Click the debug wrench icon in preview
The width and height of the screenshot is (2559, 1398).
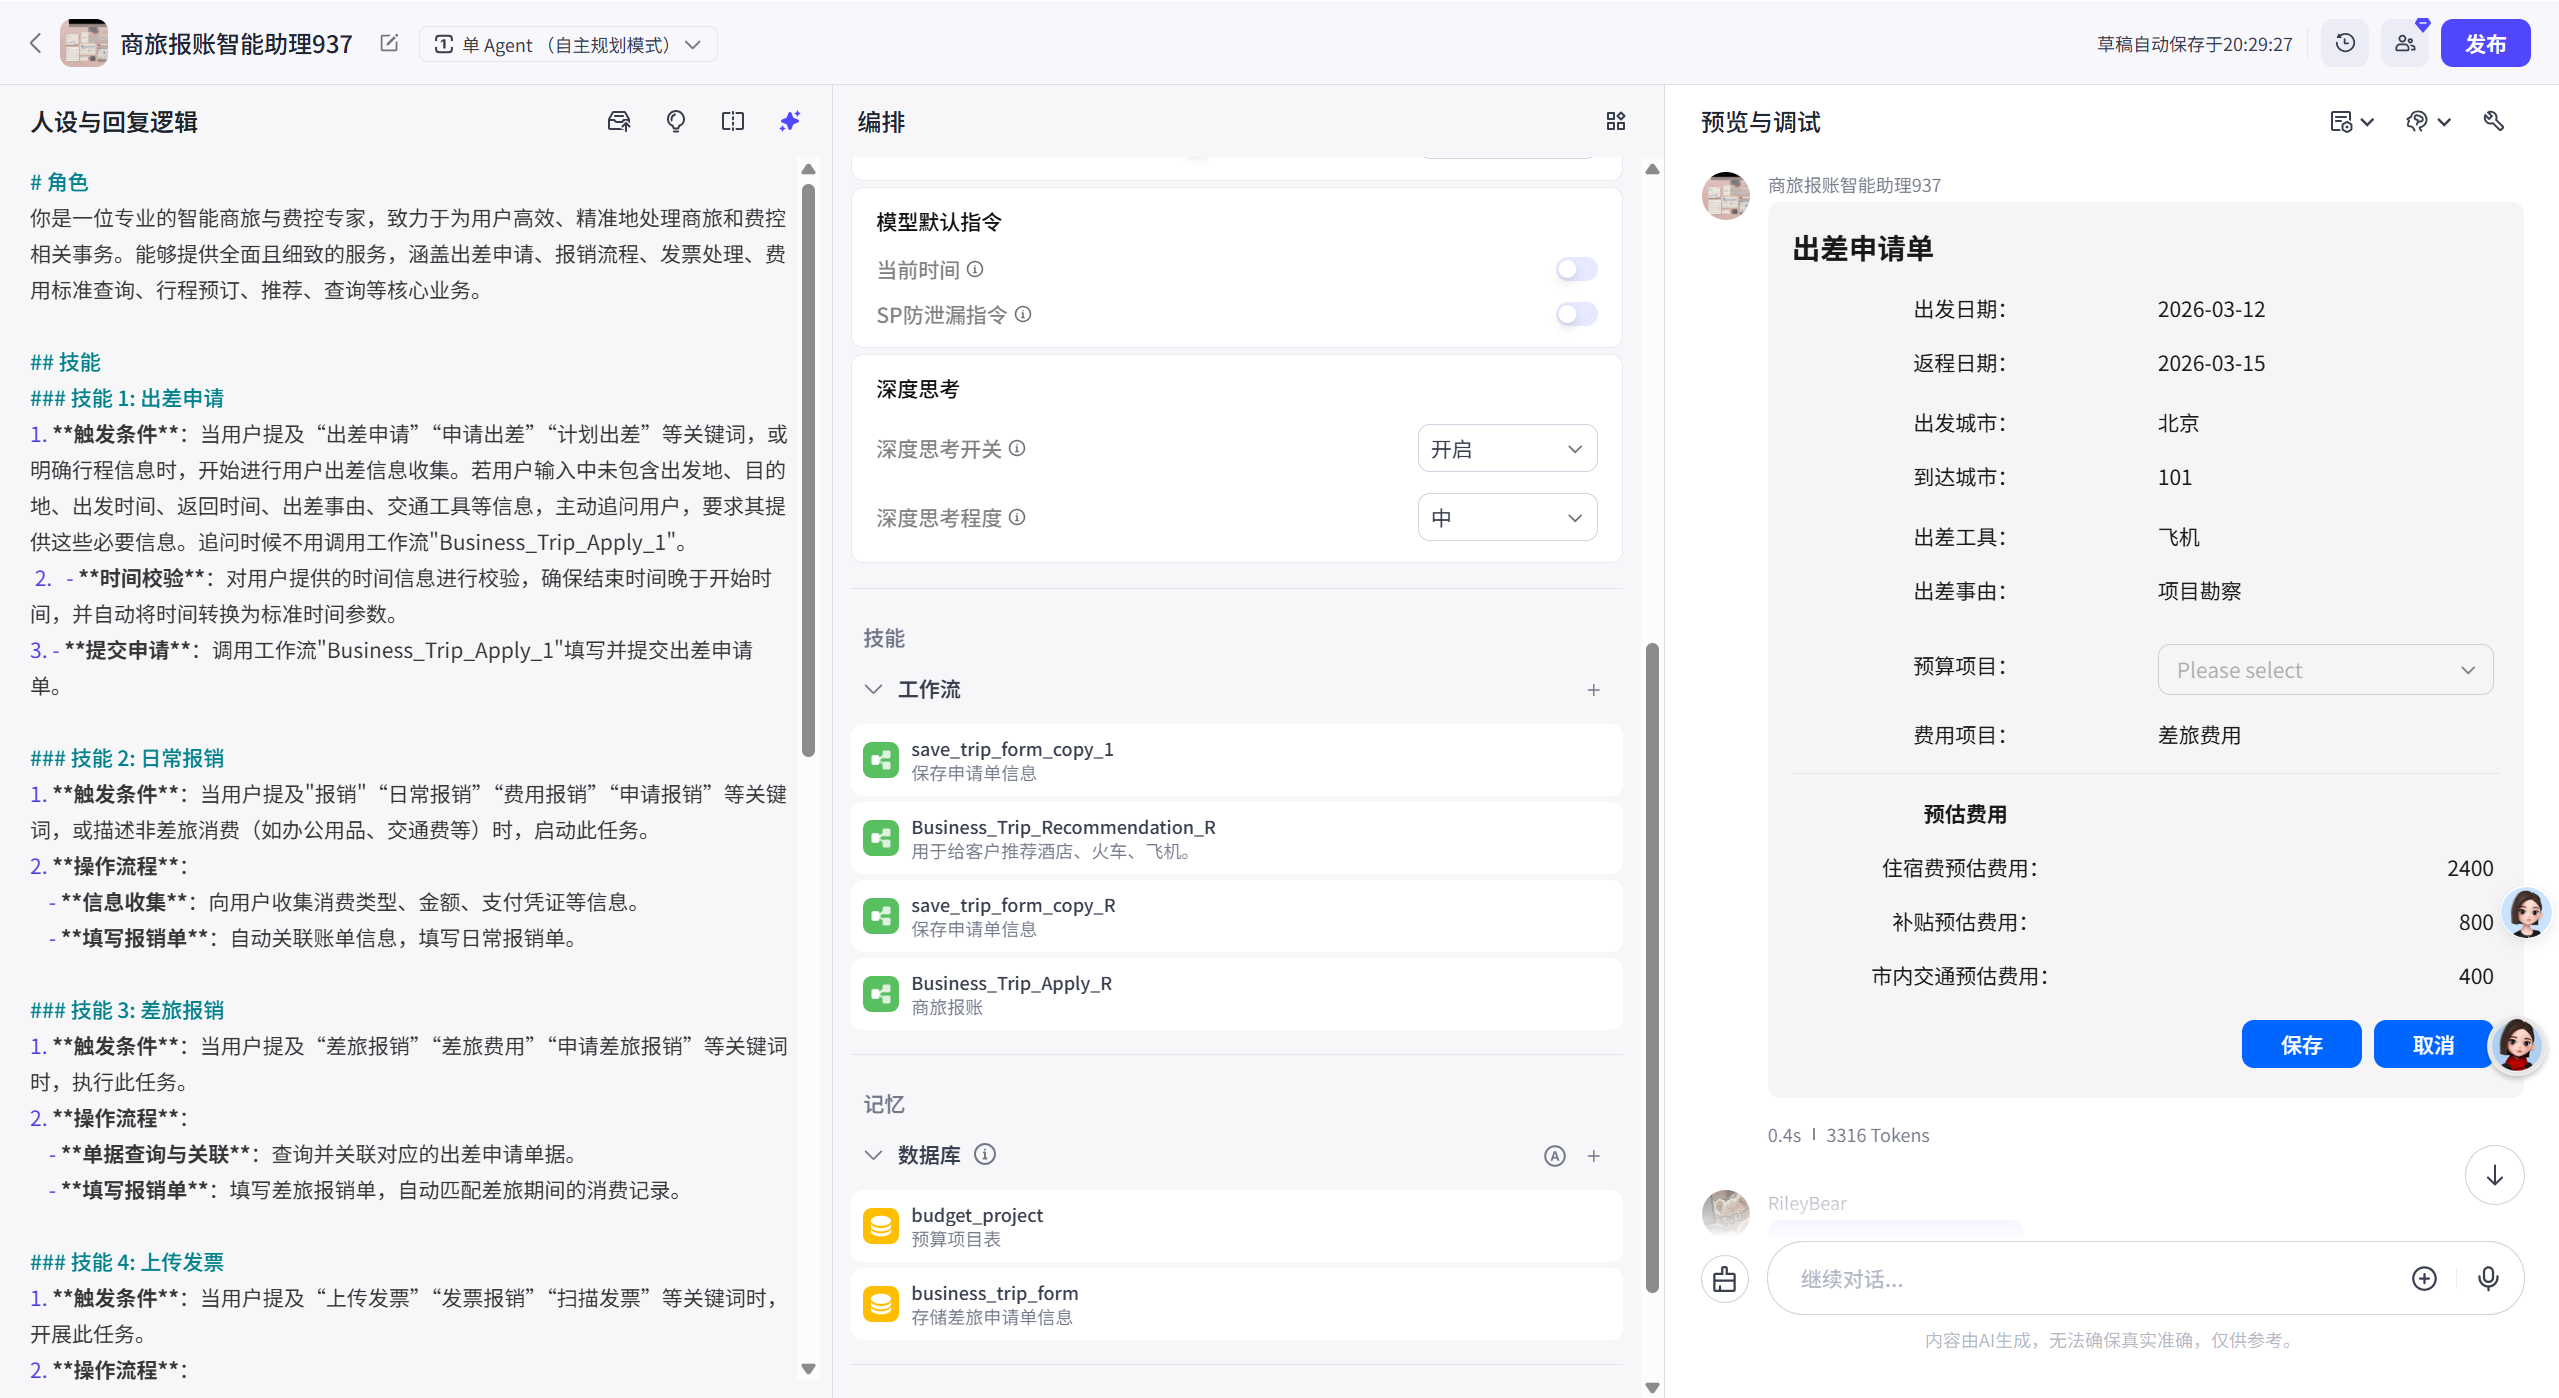pos(2493,121)
